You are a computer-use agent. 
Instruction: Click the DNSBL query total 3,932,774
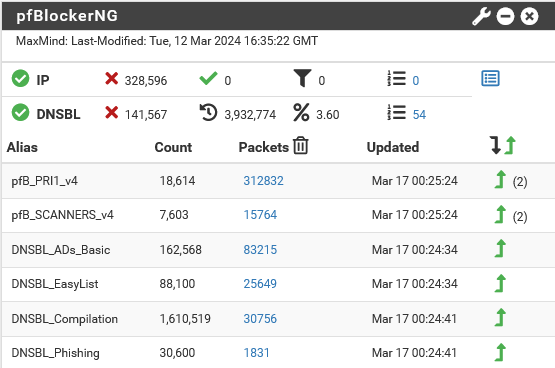[x=250, y=115]
